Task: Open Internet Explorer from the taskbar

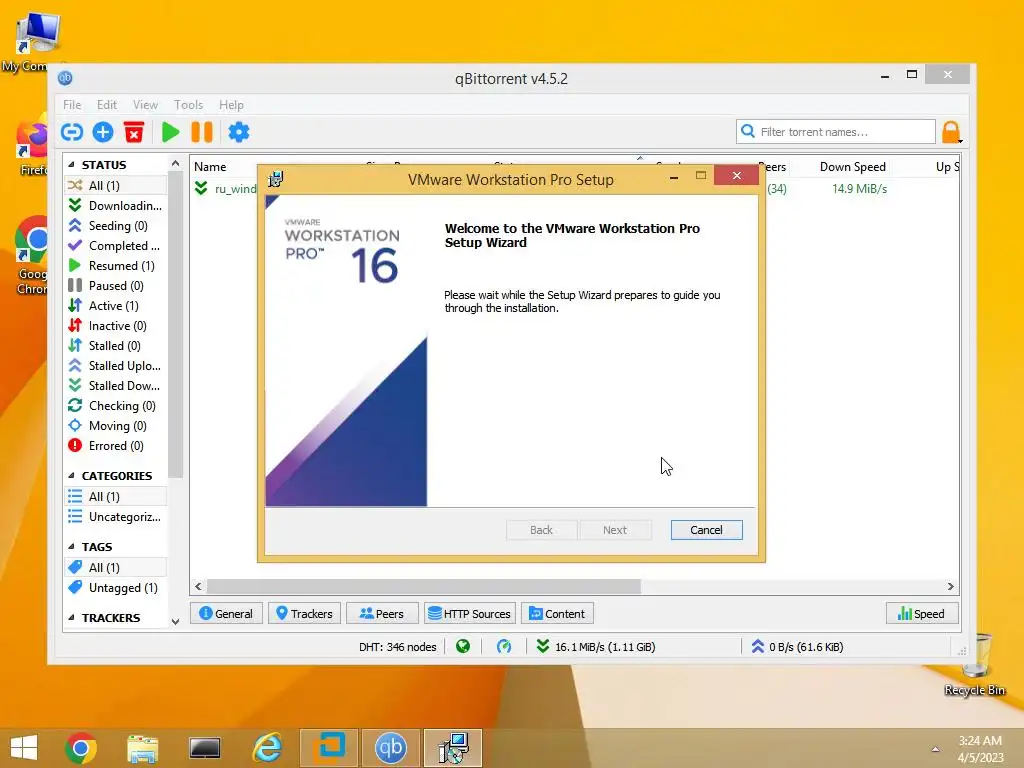Action: point(267,748)
